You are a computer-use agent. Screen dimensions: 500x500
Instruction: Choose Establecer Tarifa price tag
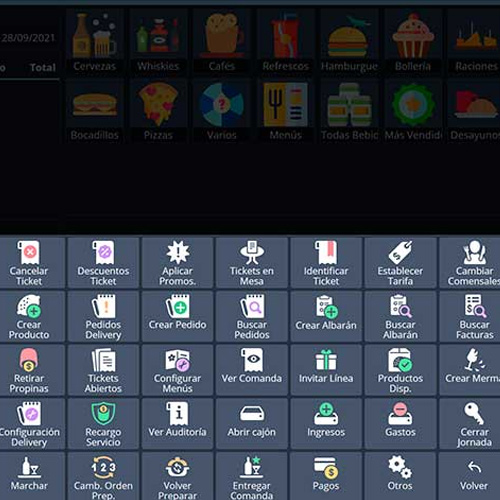[x=400, y=252]
